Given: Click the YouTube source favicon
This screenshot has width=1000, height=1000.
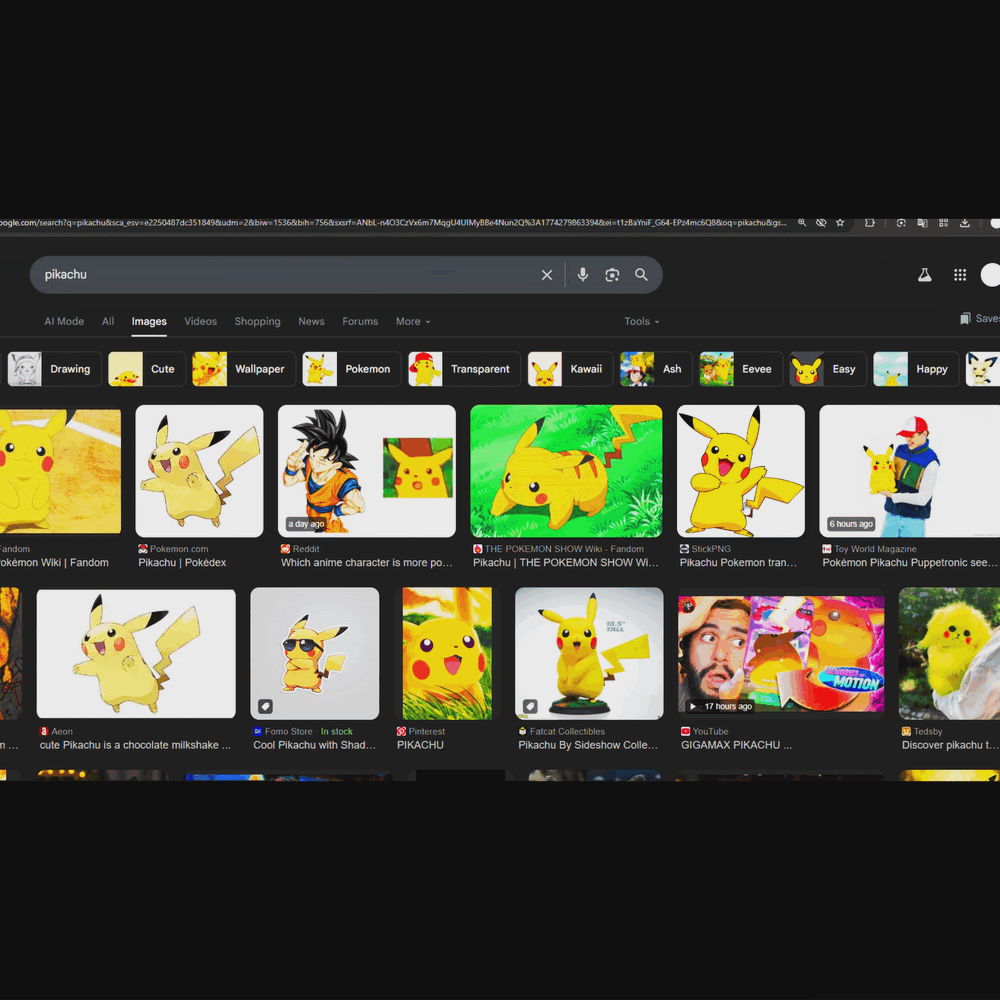Looking at the screenshot, I should pos(686,732).
